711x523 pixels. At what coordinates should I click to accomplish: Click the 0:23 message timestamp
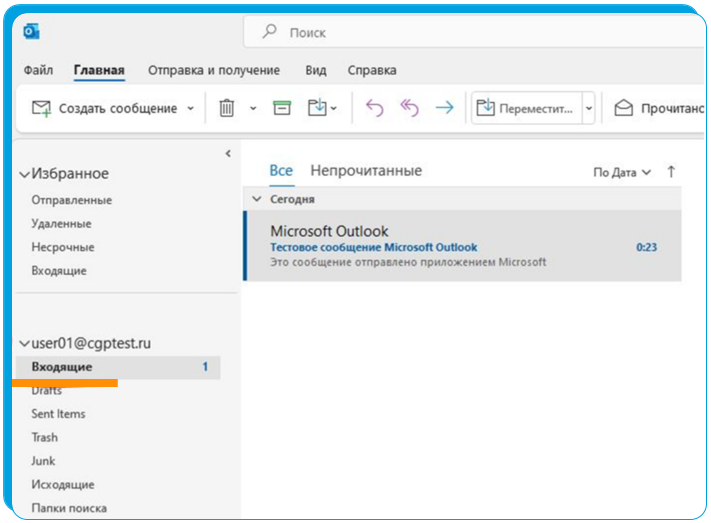pos(646,247)
